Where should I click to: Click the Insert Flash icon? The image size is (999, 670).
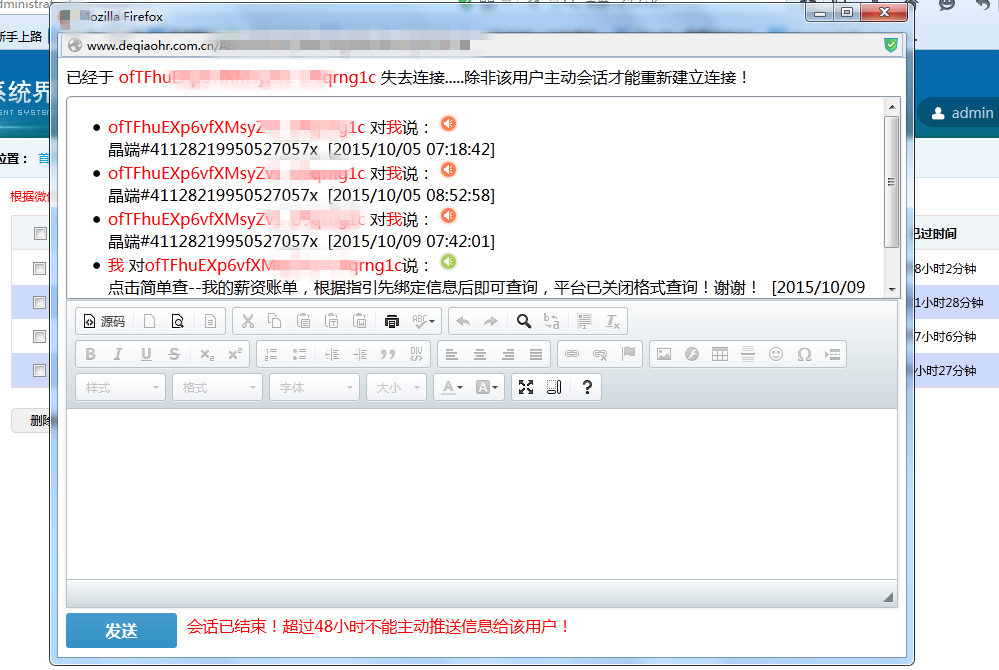click(x=692, y=355)
